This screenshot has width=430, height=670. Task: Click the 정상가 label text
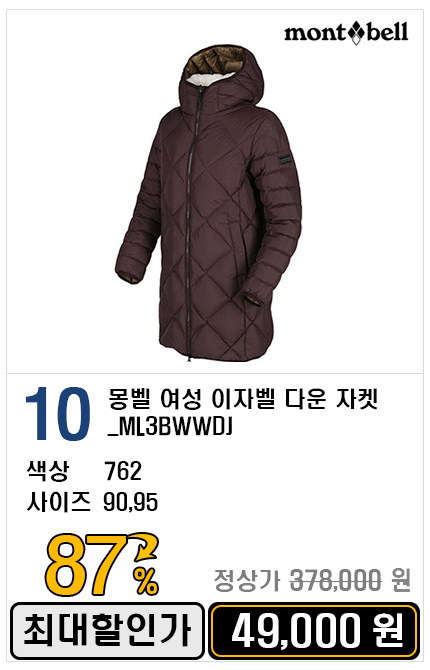(247, 581)
